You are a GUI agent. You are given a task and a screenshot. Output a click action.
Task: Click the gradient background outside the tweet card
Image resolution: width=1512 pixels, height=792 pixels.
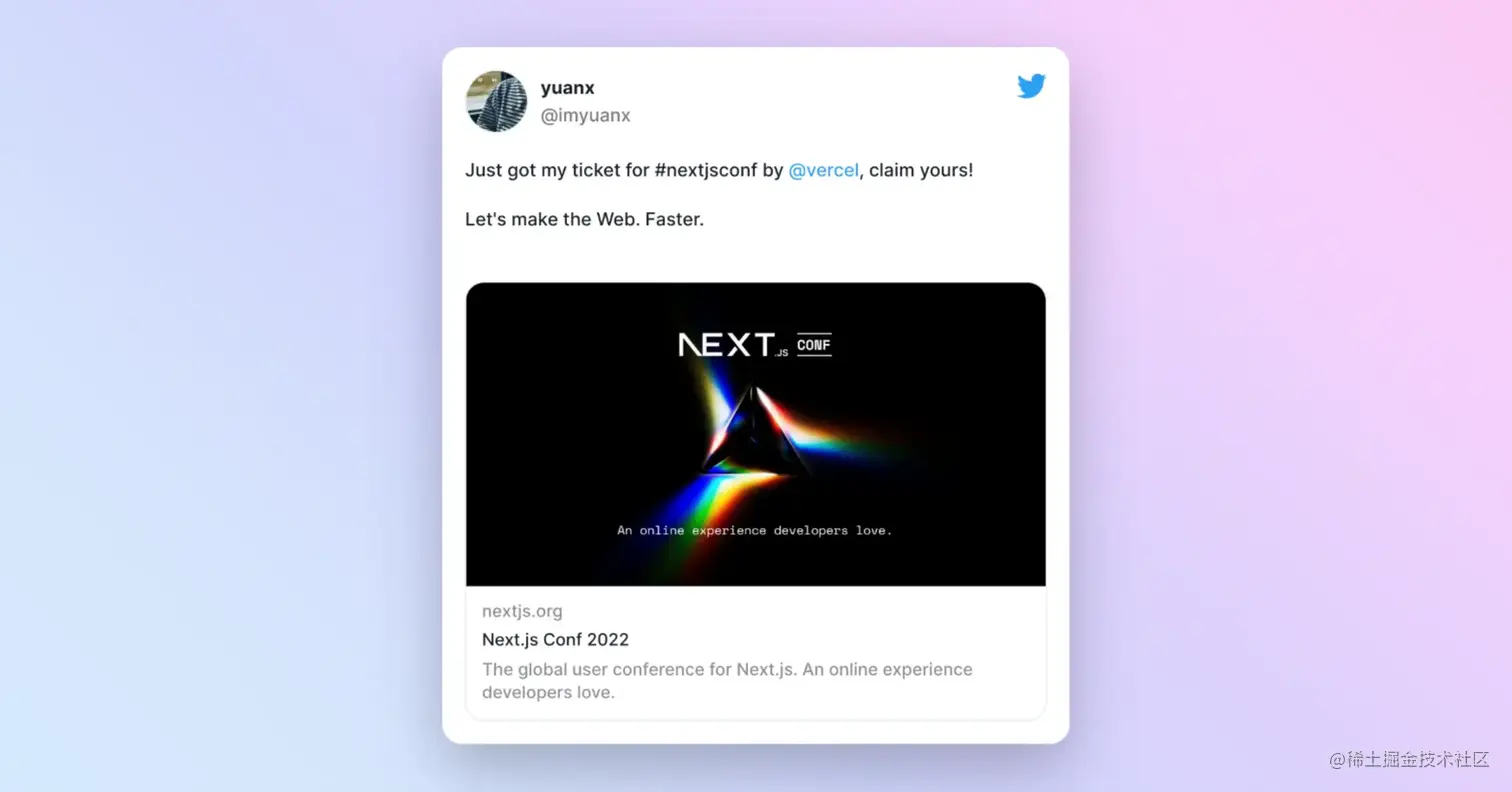tap(220, 400)
